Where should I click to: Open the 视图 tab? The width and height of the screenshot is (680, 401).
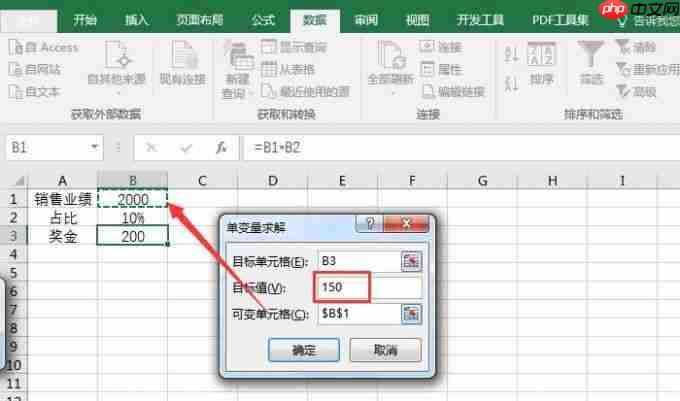tap(418, 20)
